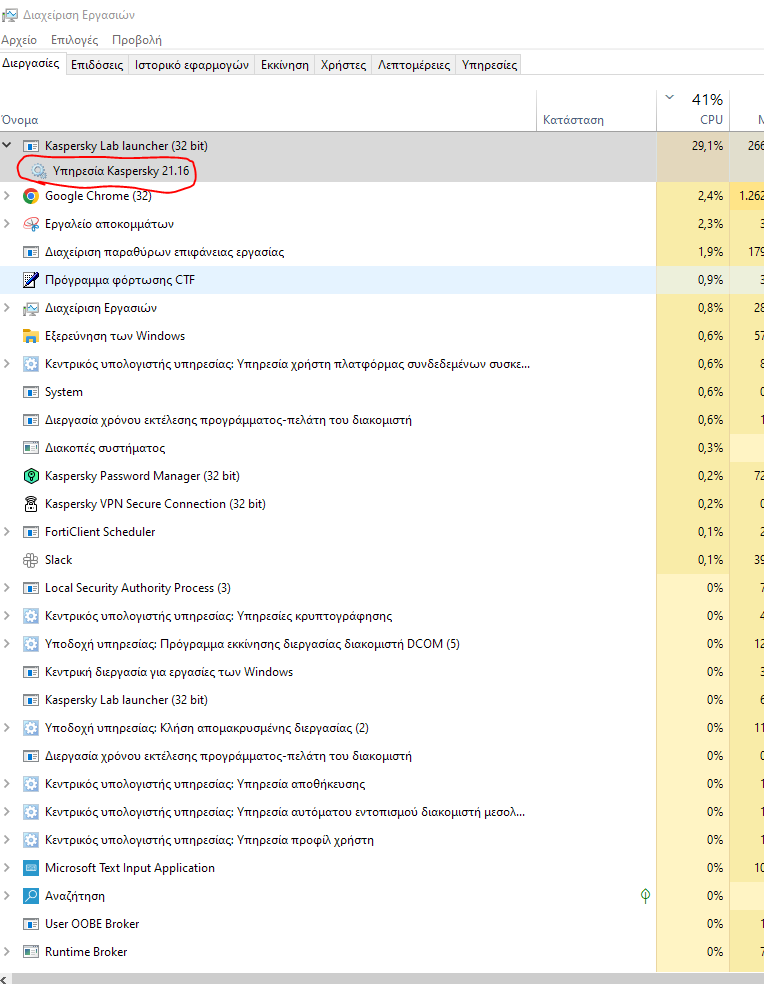Click the System process icon

(x=31, y=392)
